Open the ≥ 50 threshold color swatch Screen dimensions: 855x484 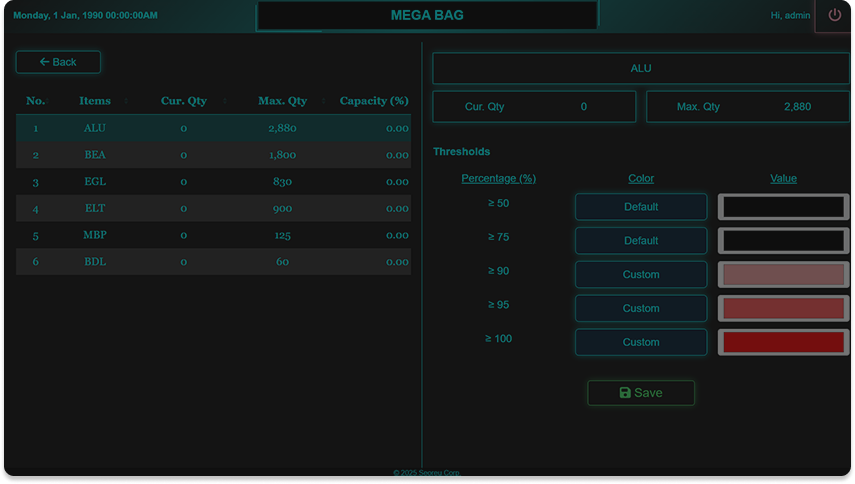(x=783, y=208)
